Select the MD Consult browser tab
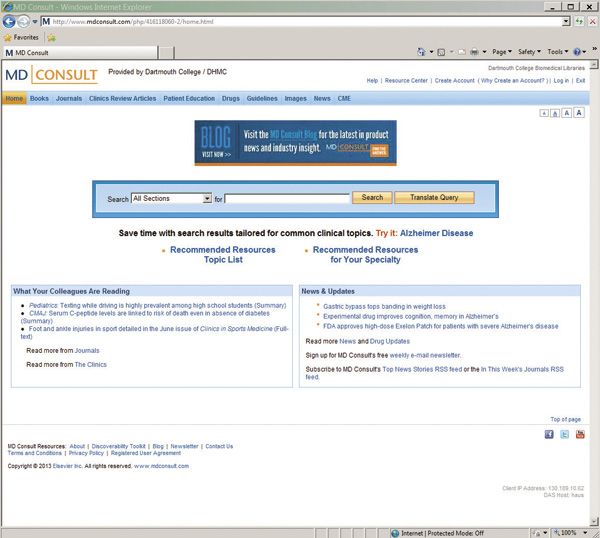Image resolution: width=600 pixels, height=538 pixels. [80, 52]
